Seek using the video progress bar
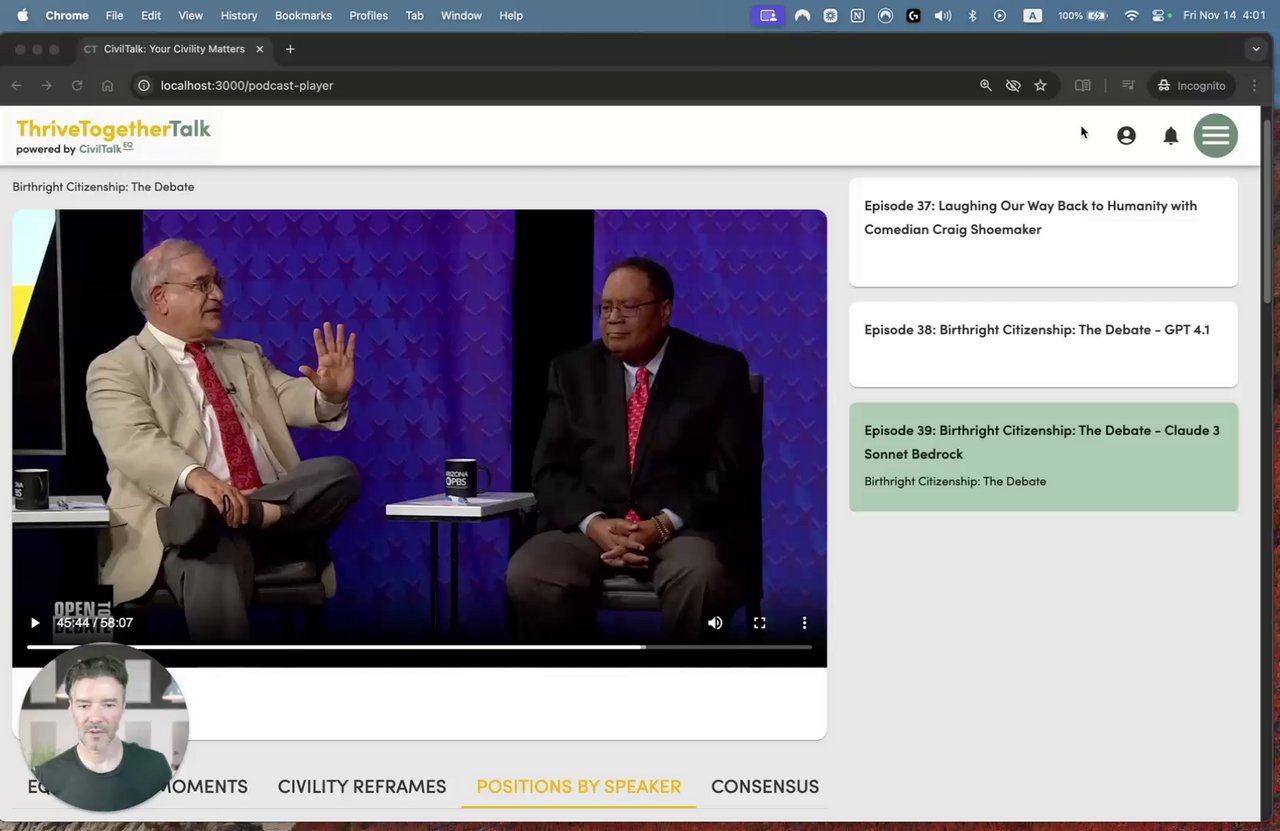 [x=419, y=647]
